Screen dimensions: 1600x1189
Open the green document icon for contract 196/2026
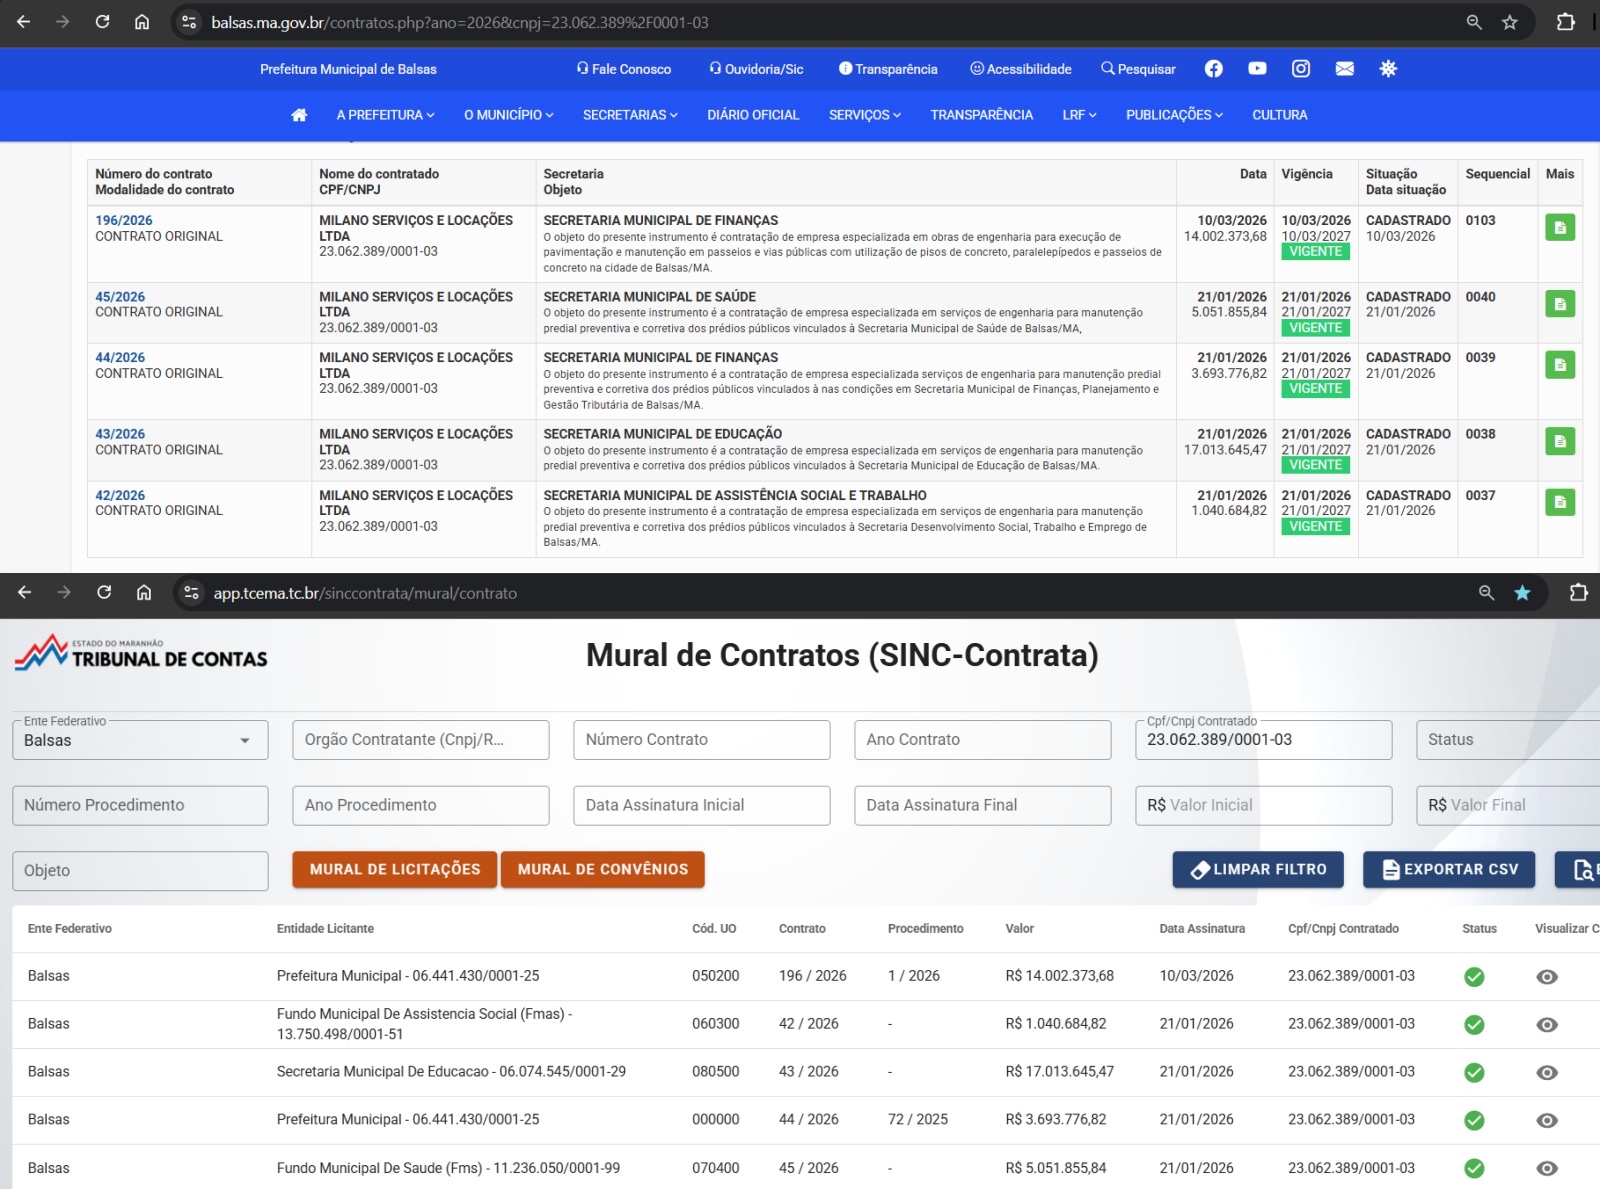[1559, 228]
